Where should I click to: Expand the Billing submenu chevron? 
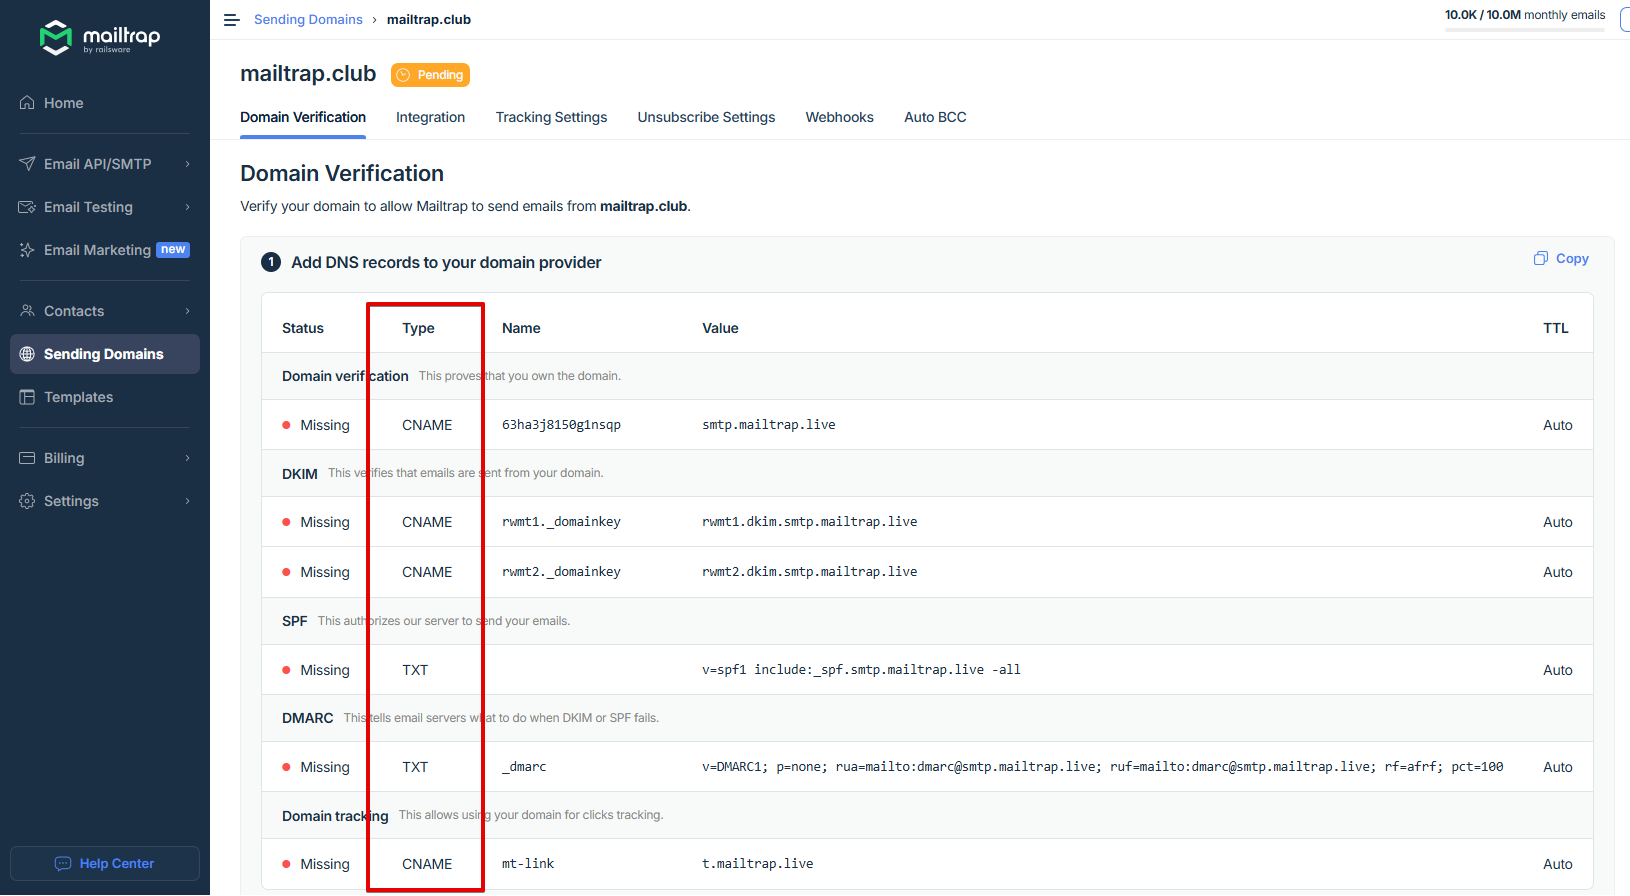tap(187, 458)
